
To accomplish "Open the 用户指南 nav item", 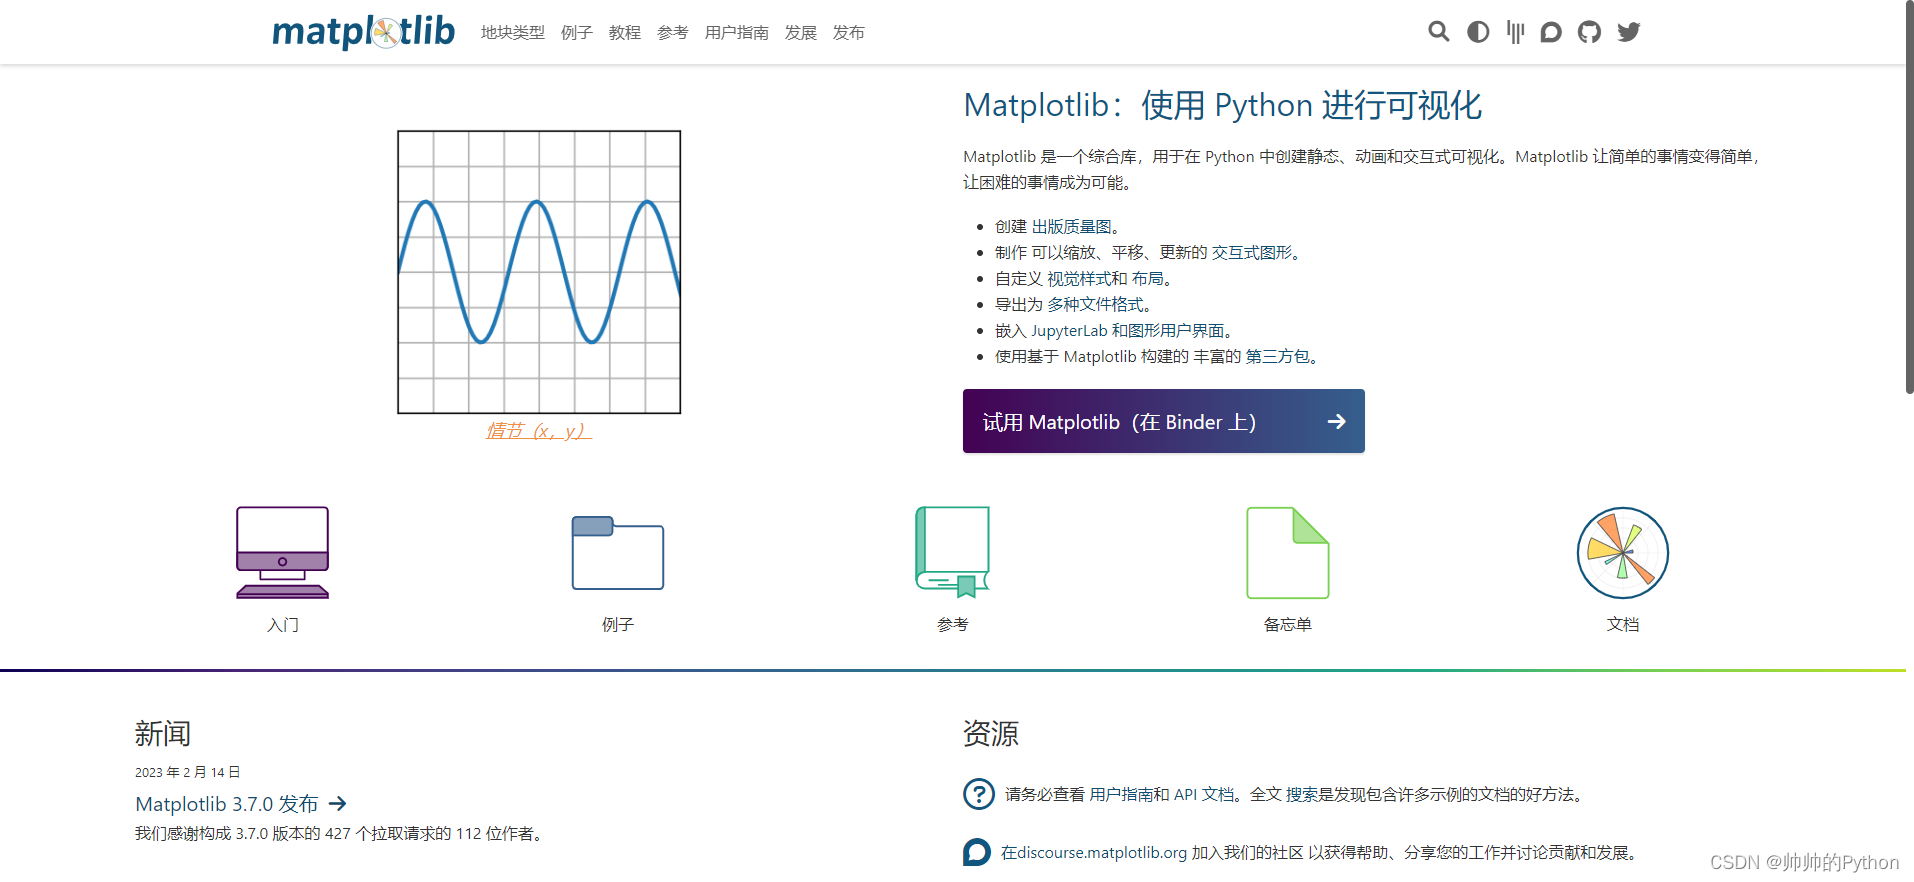I will (x=737, y=33).
